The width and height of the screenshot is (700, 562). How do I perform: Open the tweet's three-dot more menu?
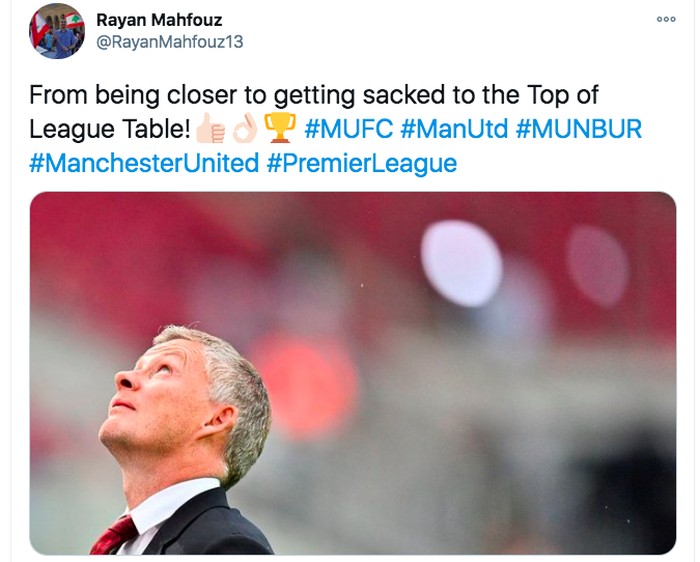[x=666, y=19]
